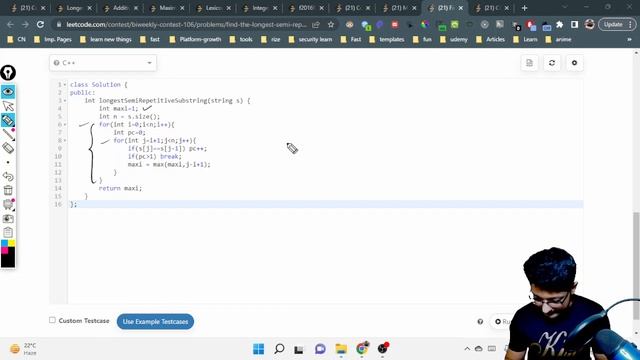
Task: Collapse the code fold arrow on line 8
Action: (x=65, y=140)
